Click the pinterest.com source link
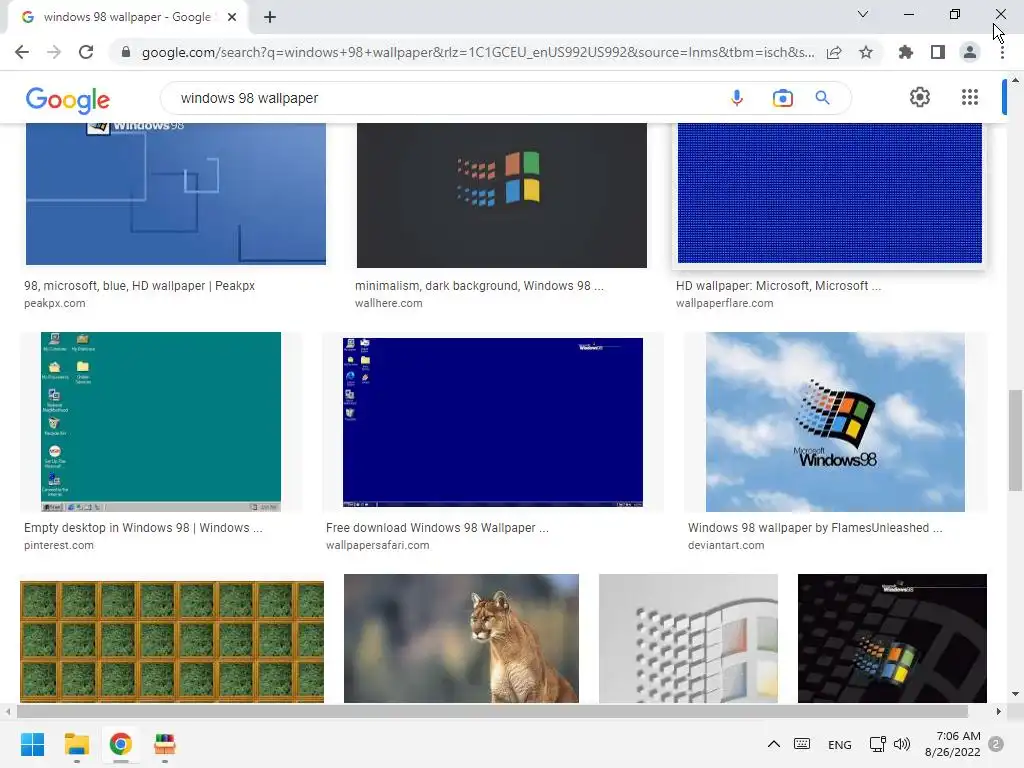This screenshot has width=1024, height=768. [x=59, y=545]
